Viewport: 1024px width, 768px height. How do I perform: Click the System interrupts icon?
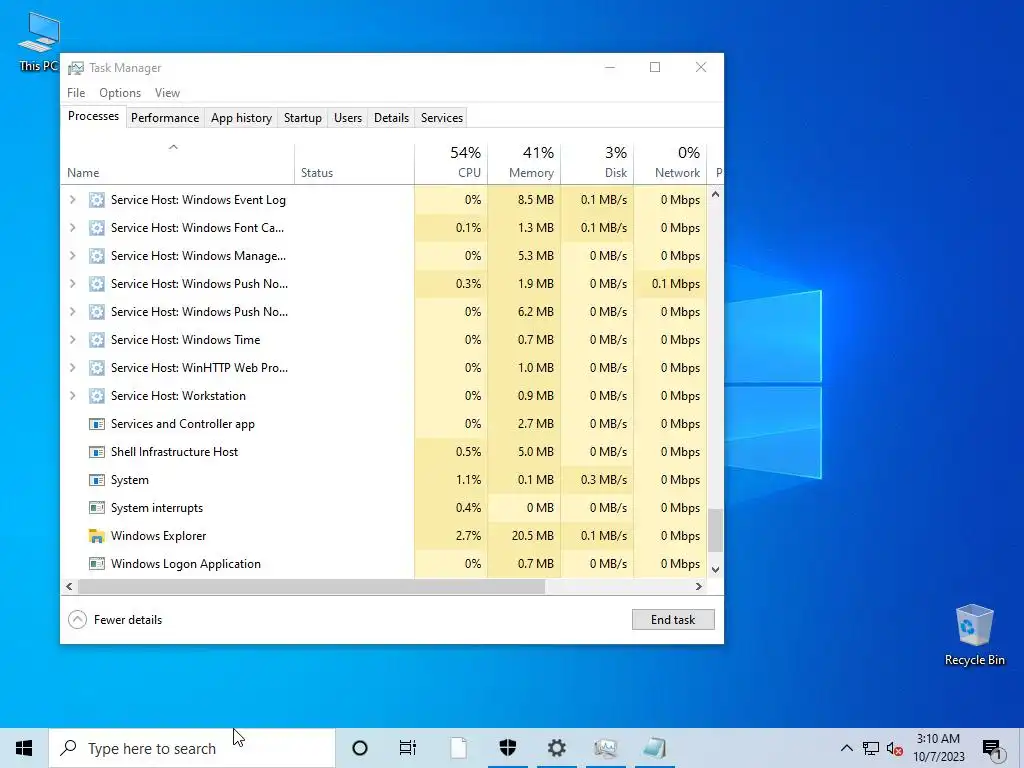coord(97,508)
